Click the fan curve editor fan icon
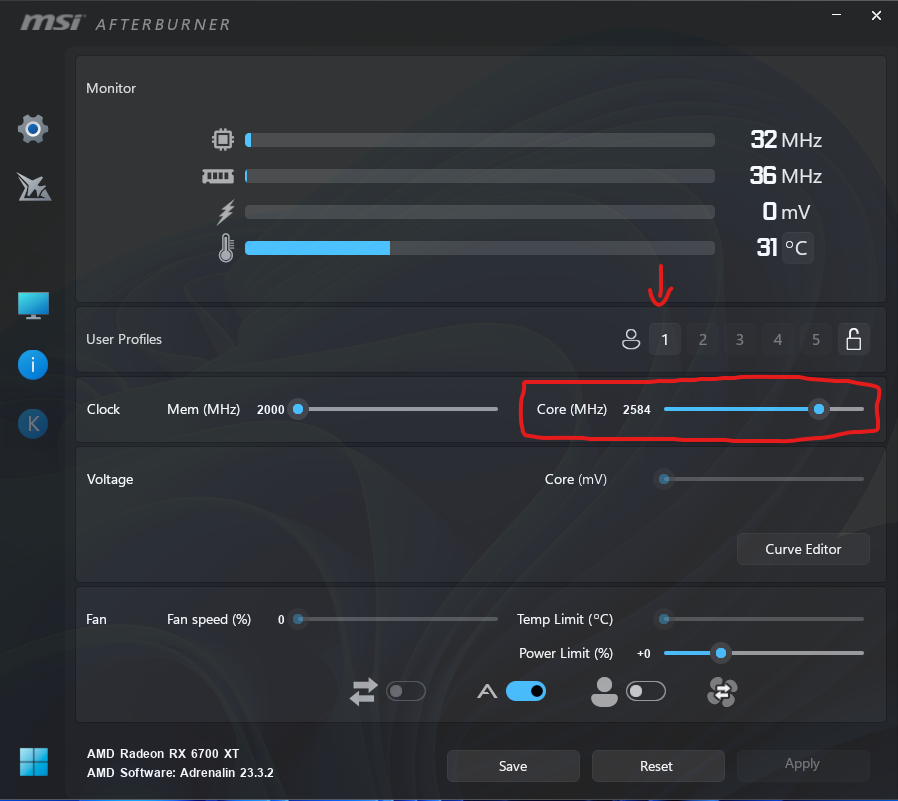The height and width of the screenshot is (801, 898). [x=722, y=692]
